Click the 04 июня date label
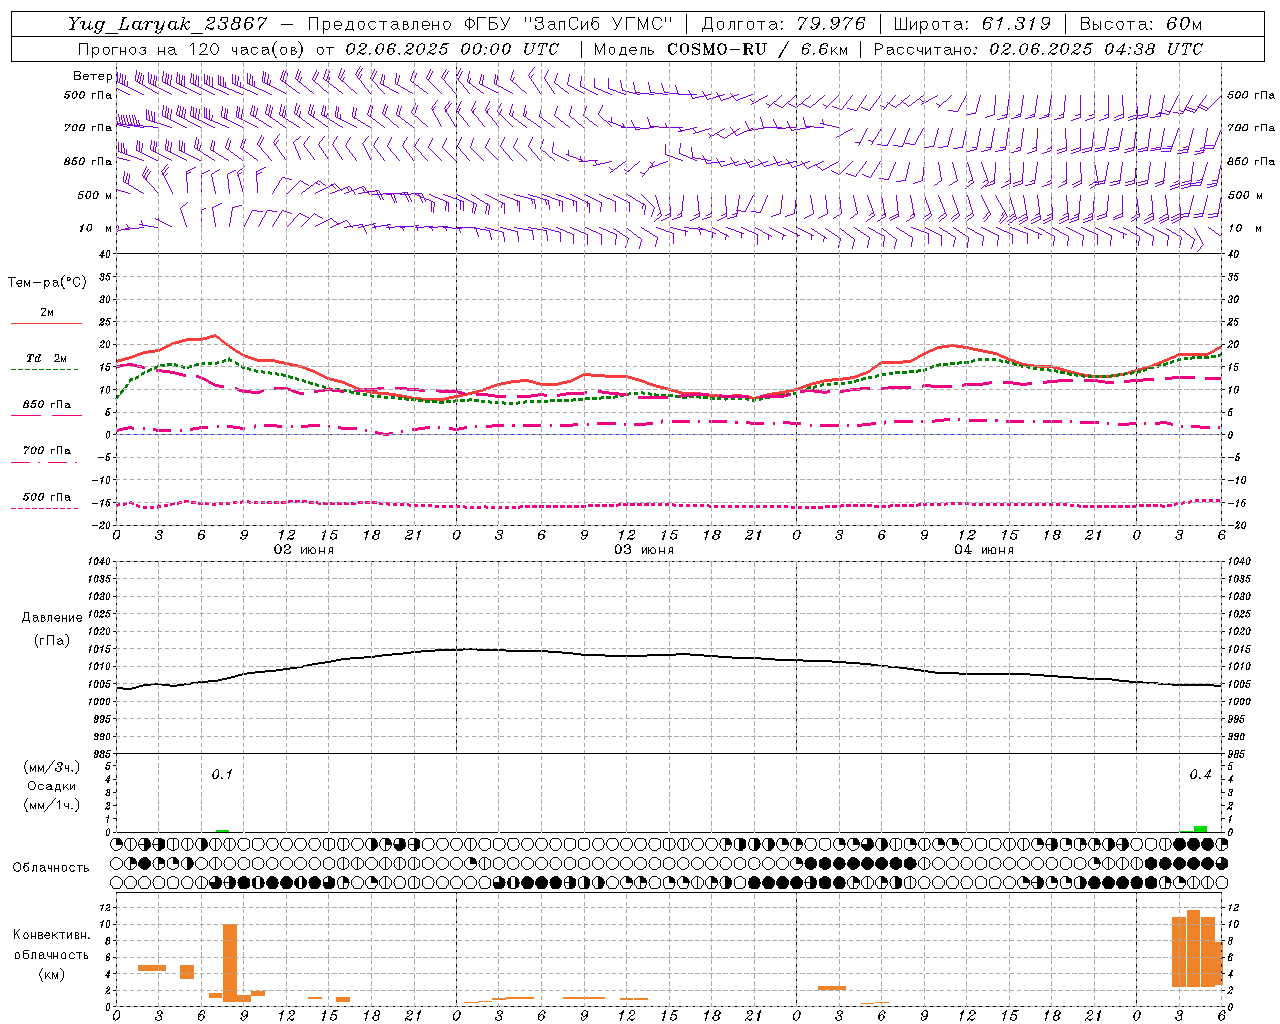 984,550
